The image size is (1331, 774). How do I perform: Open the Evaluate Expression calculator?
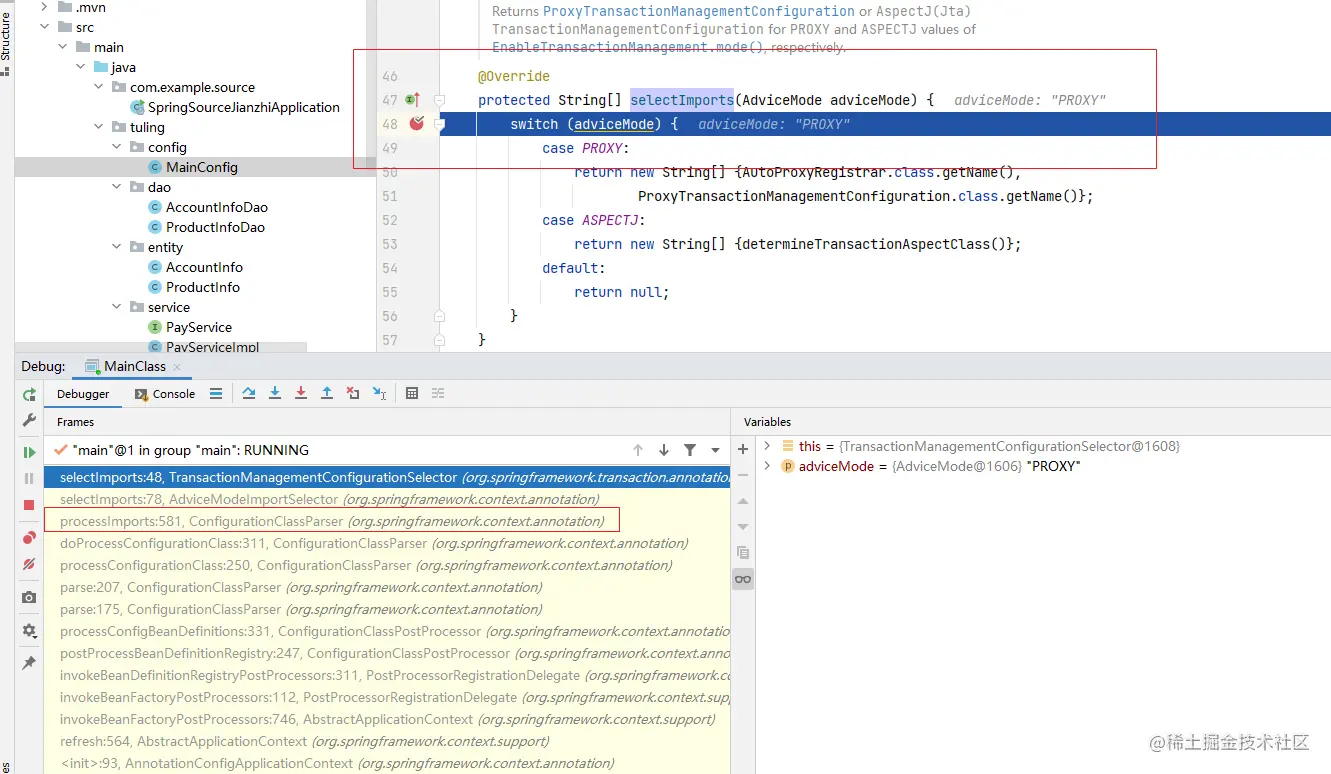pos(412,394)
